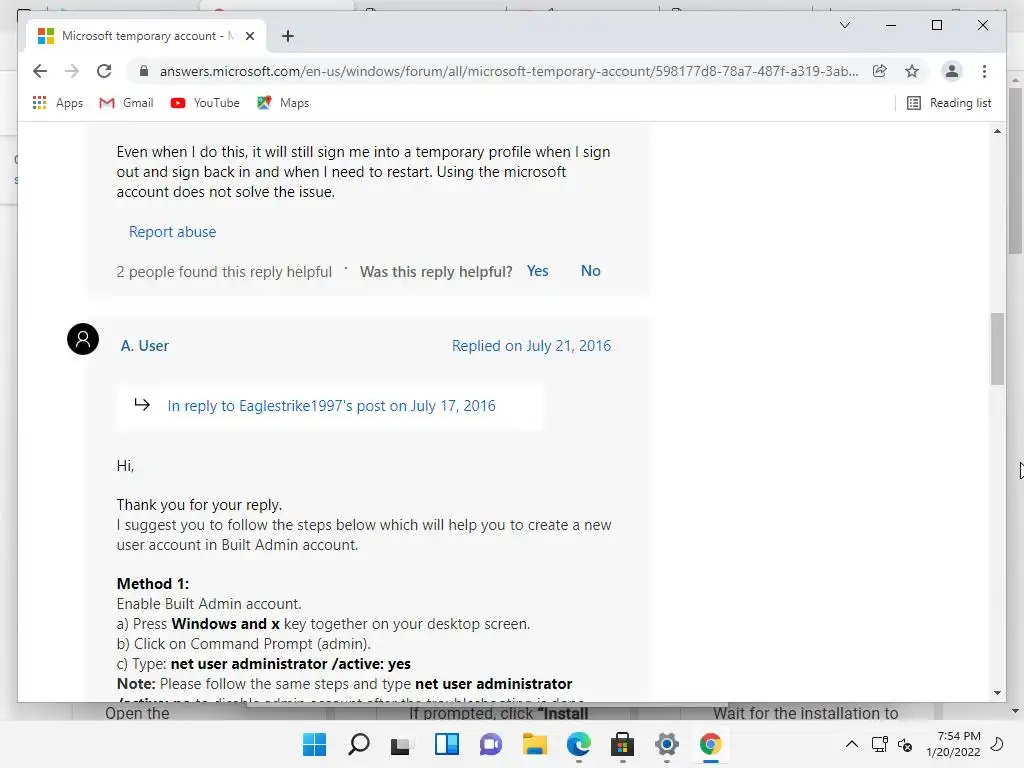Open Maps bookmark
The height and width of the screenshot is (768, 1024).
pos(283,103)
